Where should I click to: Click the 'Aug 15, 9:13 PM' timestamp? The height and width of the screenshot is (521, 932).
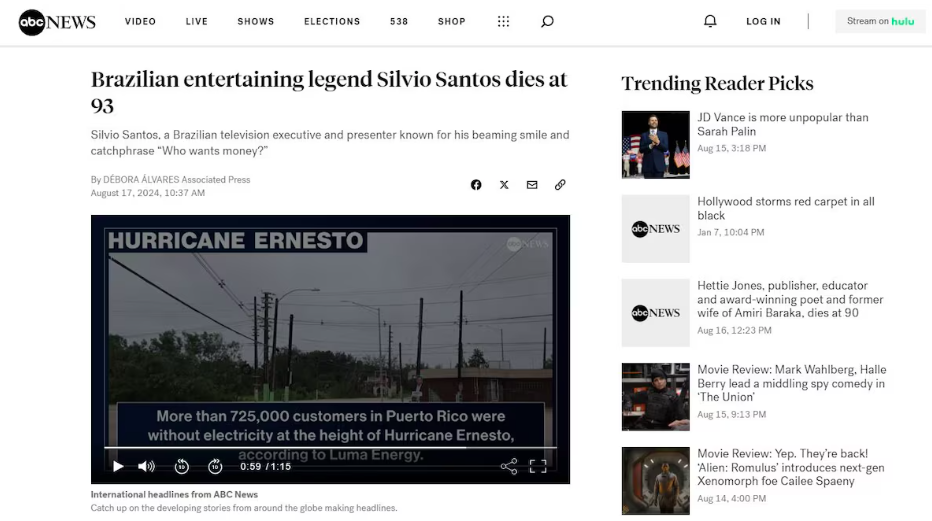[732, 415]
